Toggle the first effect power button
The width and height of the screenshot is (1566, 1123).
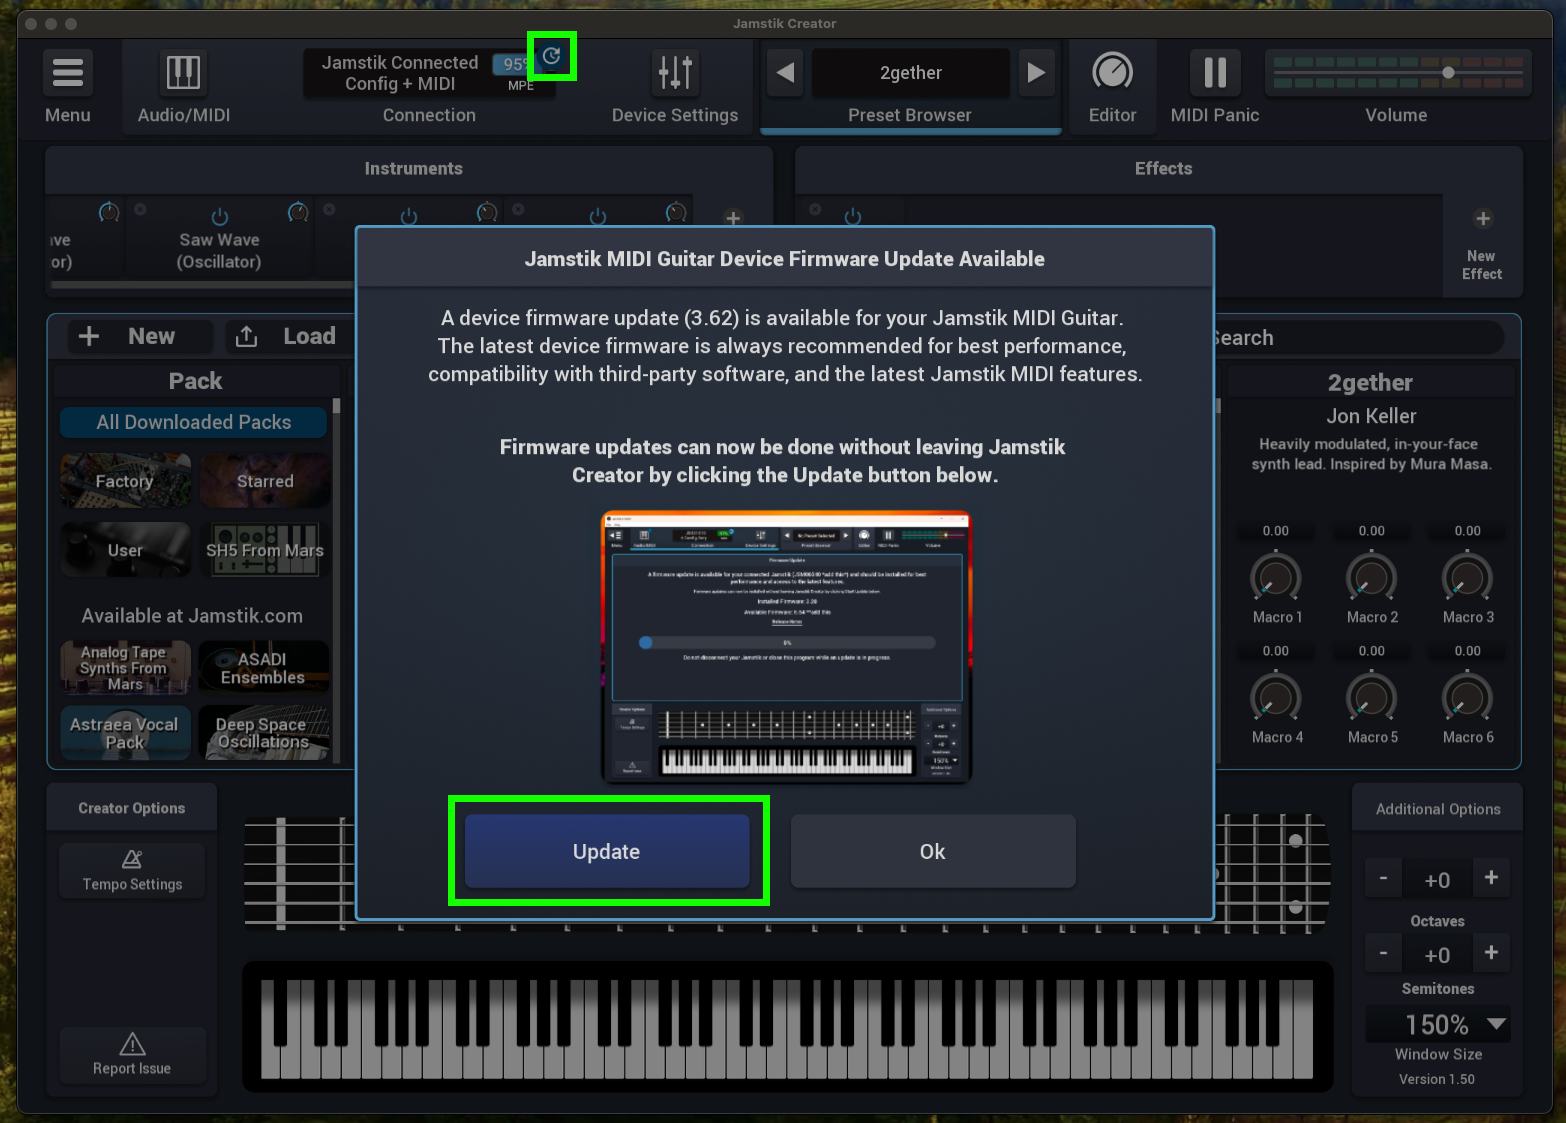click(x=852, y=217)
